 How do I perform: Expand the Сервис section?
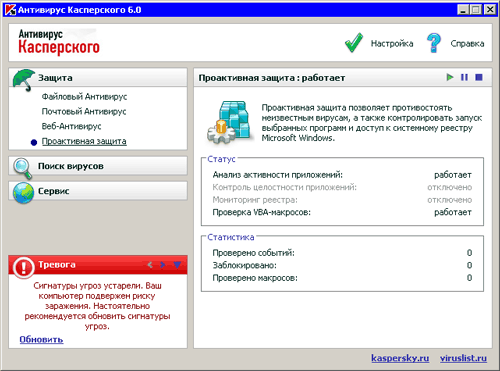pos(98,191)
